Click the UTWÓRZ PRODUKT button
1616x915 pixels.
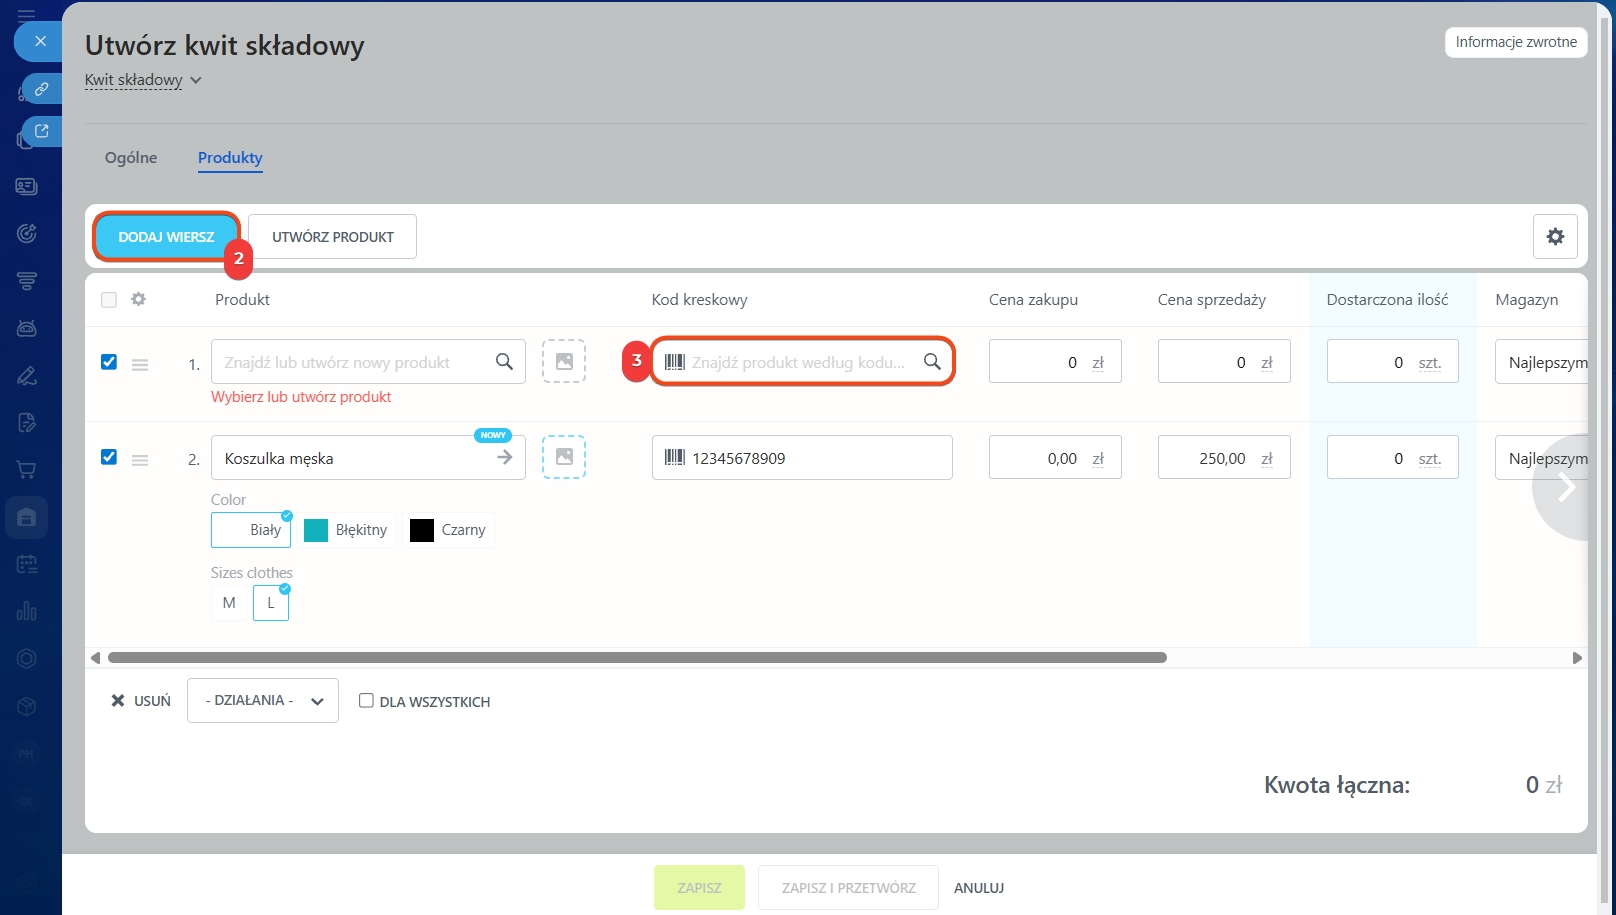(333, 237)
